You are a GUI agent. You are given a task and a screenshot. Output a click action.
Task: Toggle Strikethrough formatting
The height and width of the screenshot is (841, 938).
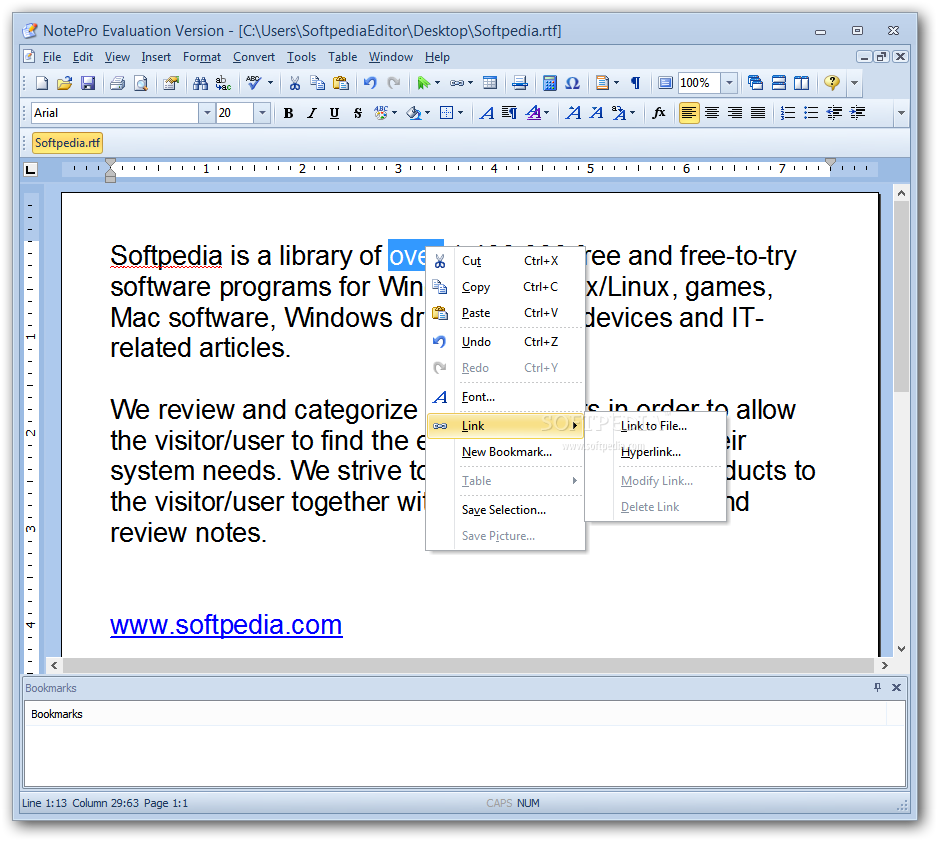(x=358, y=112)
